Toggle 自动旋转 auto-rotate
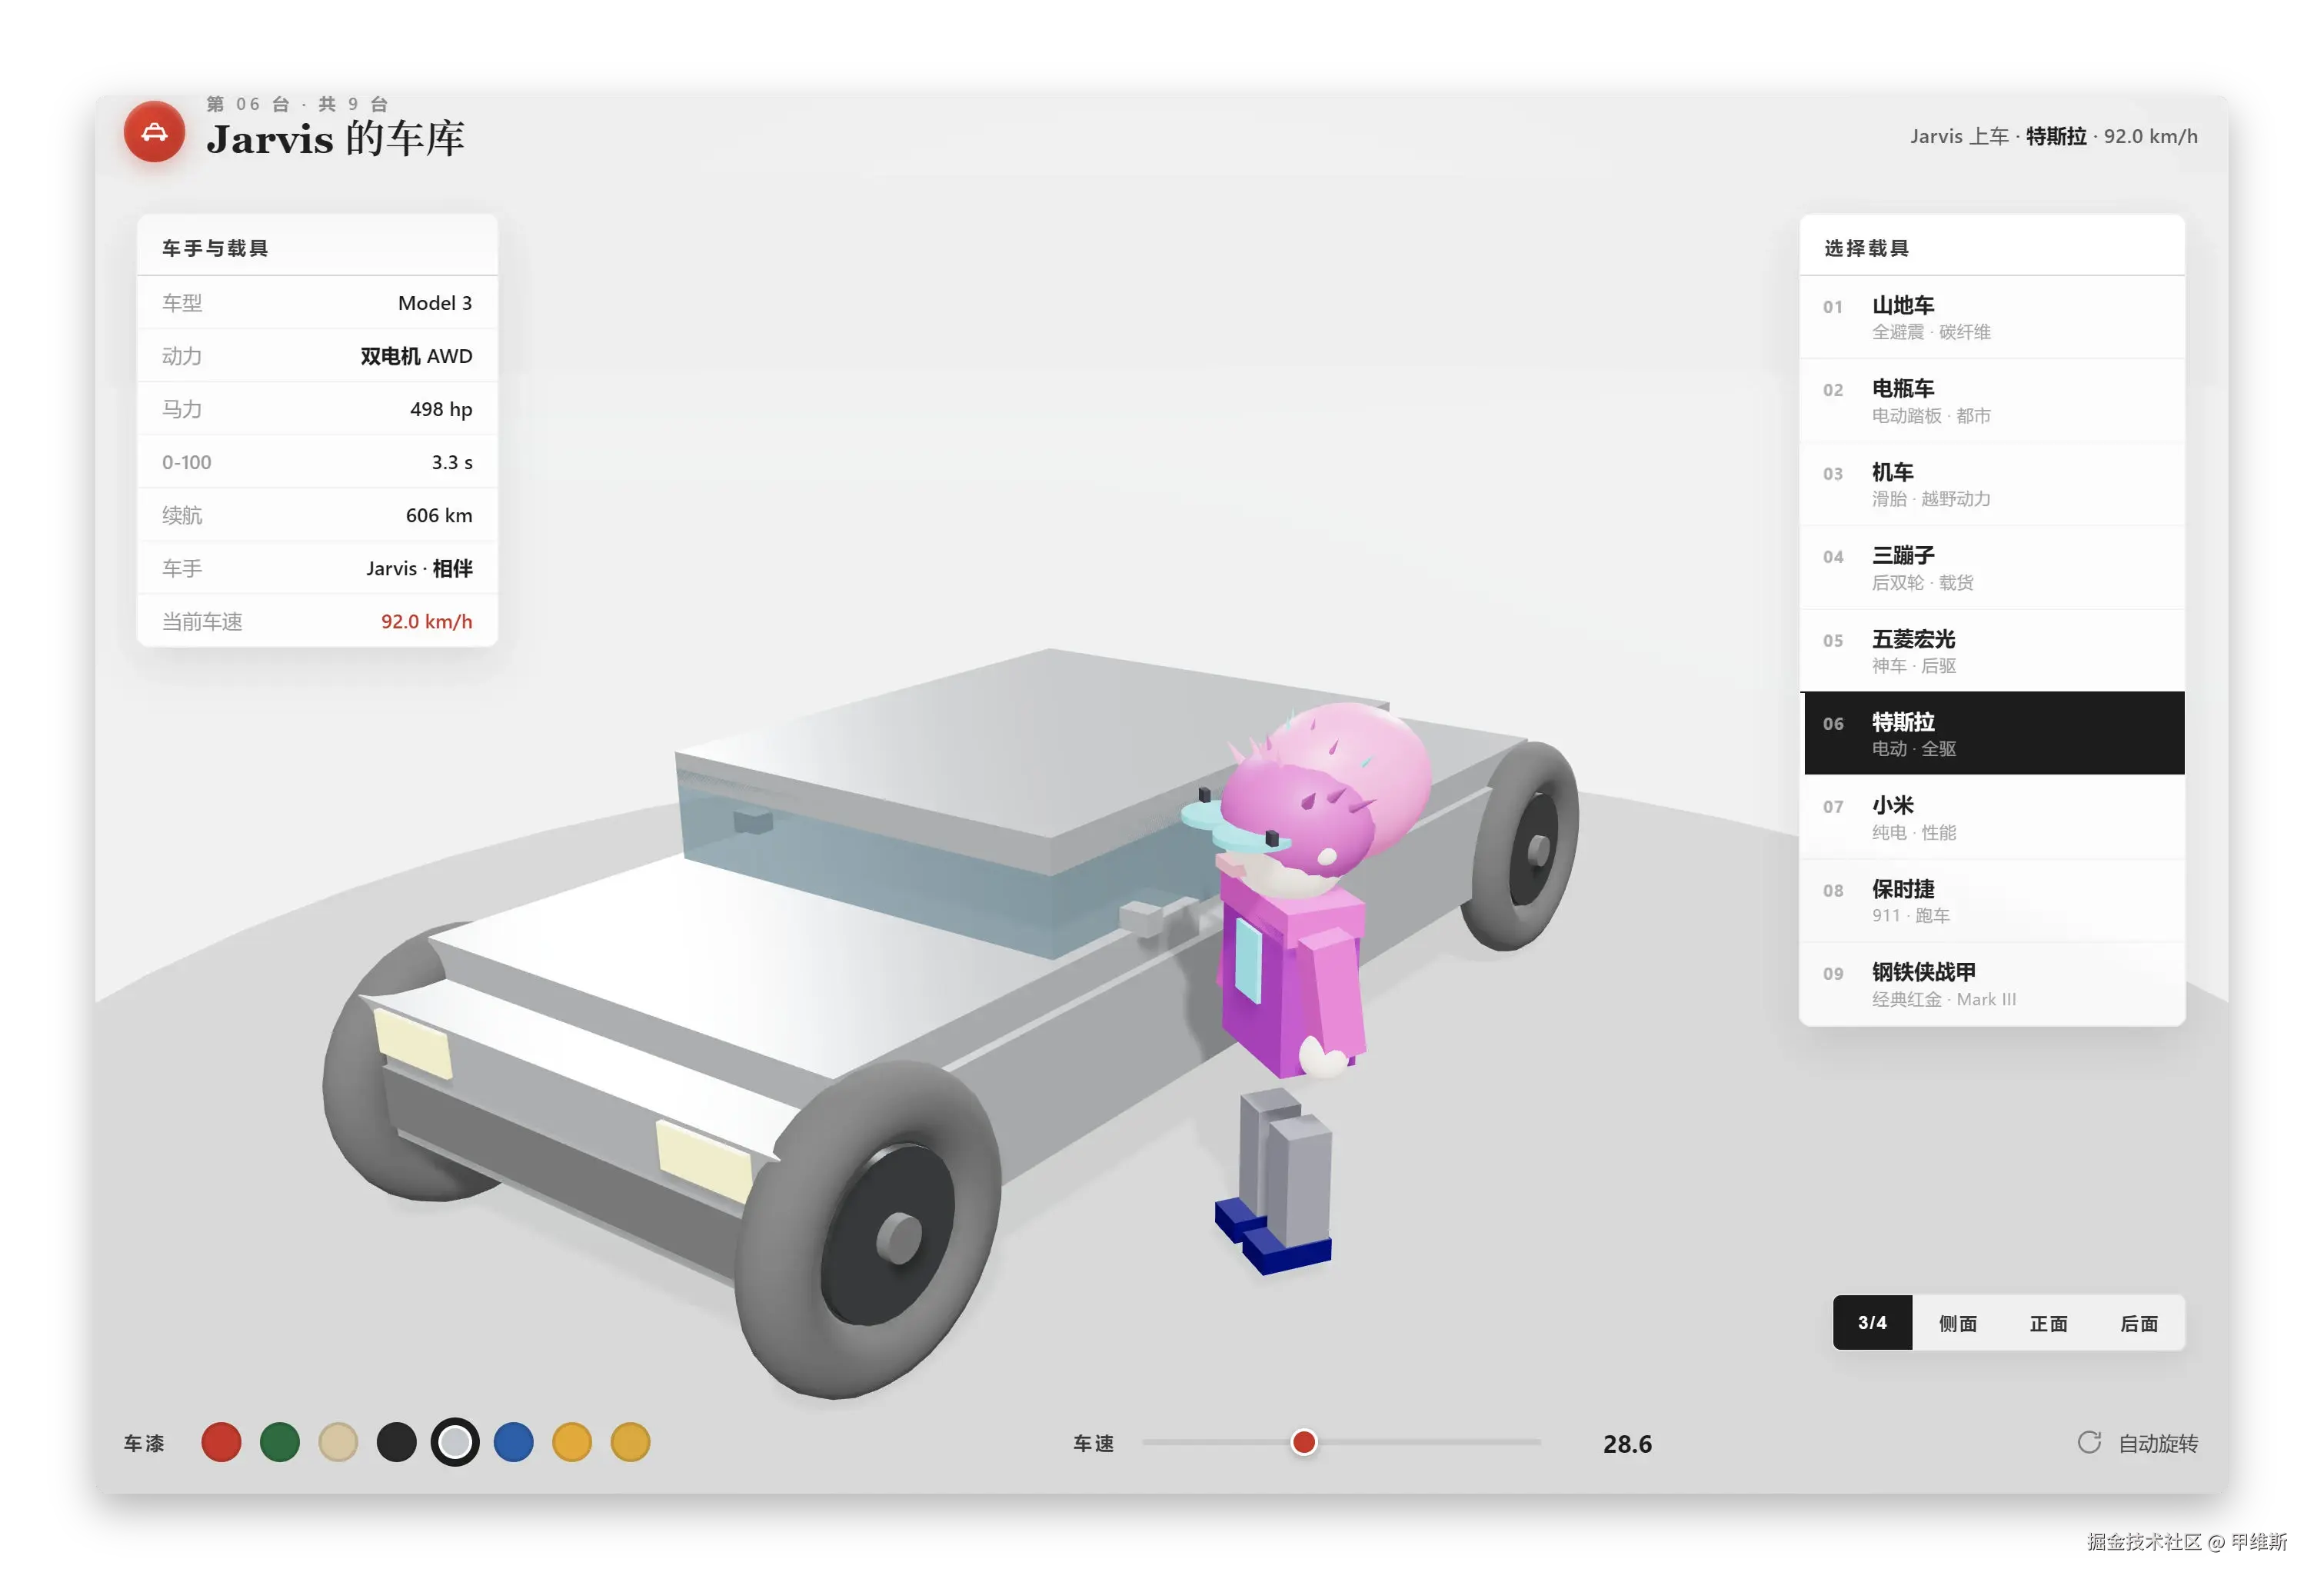2324x1589 pixels. click(2137, 1443)
